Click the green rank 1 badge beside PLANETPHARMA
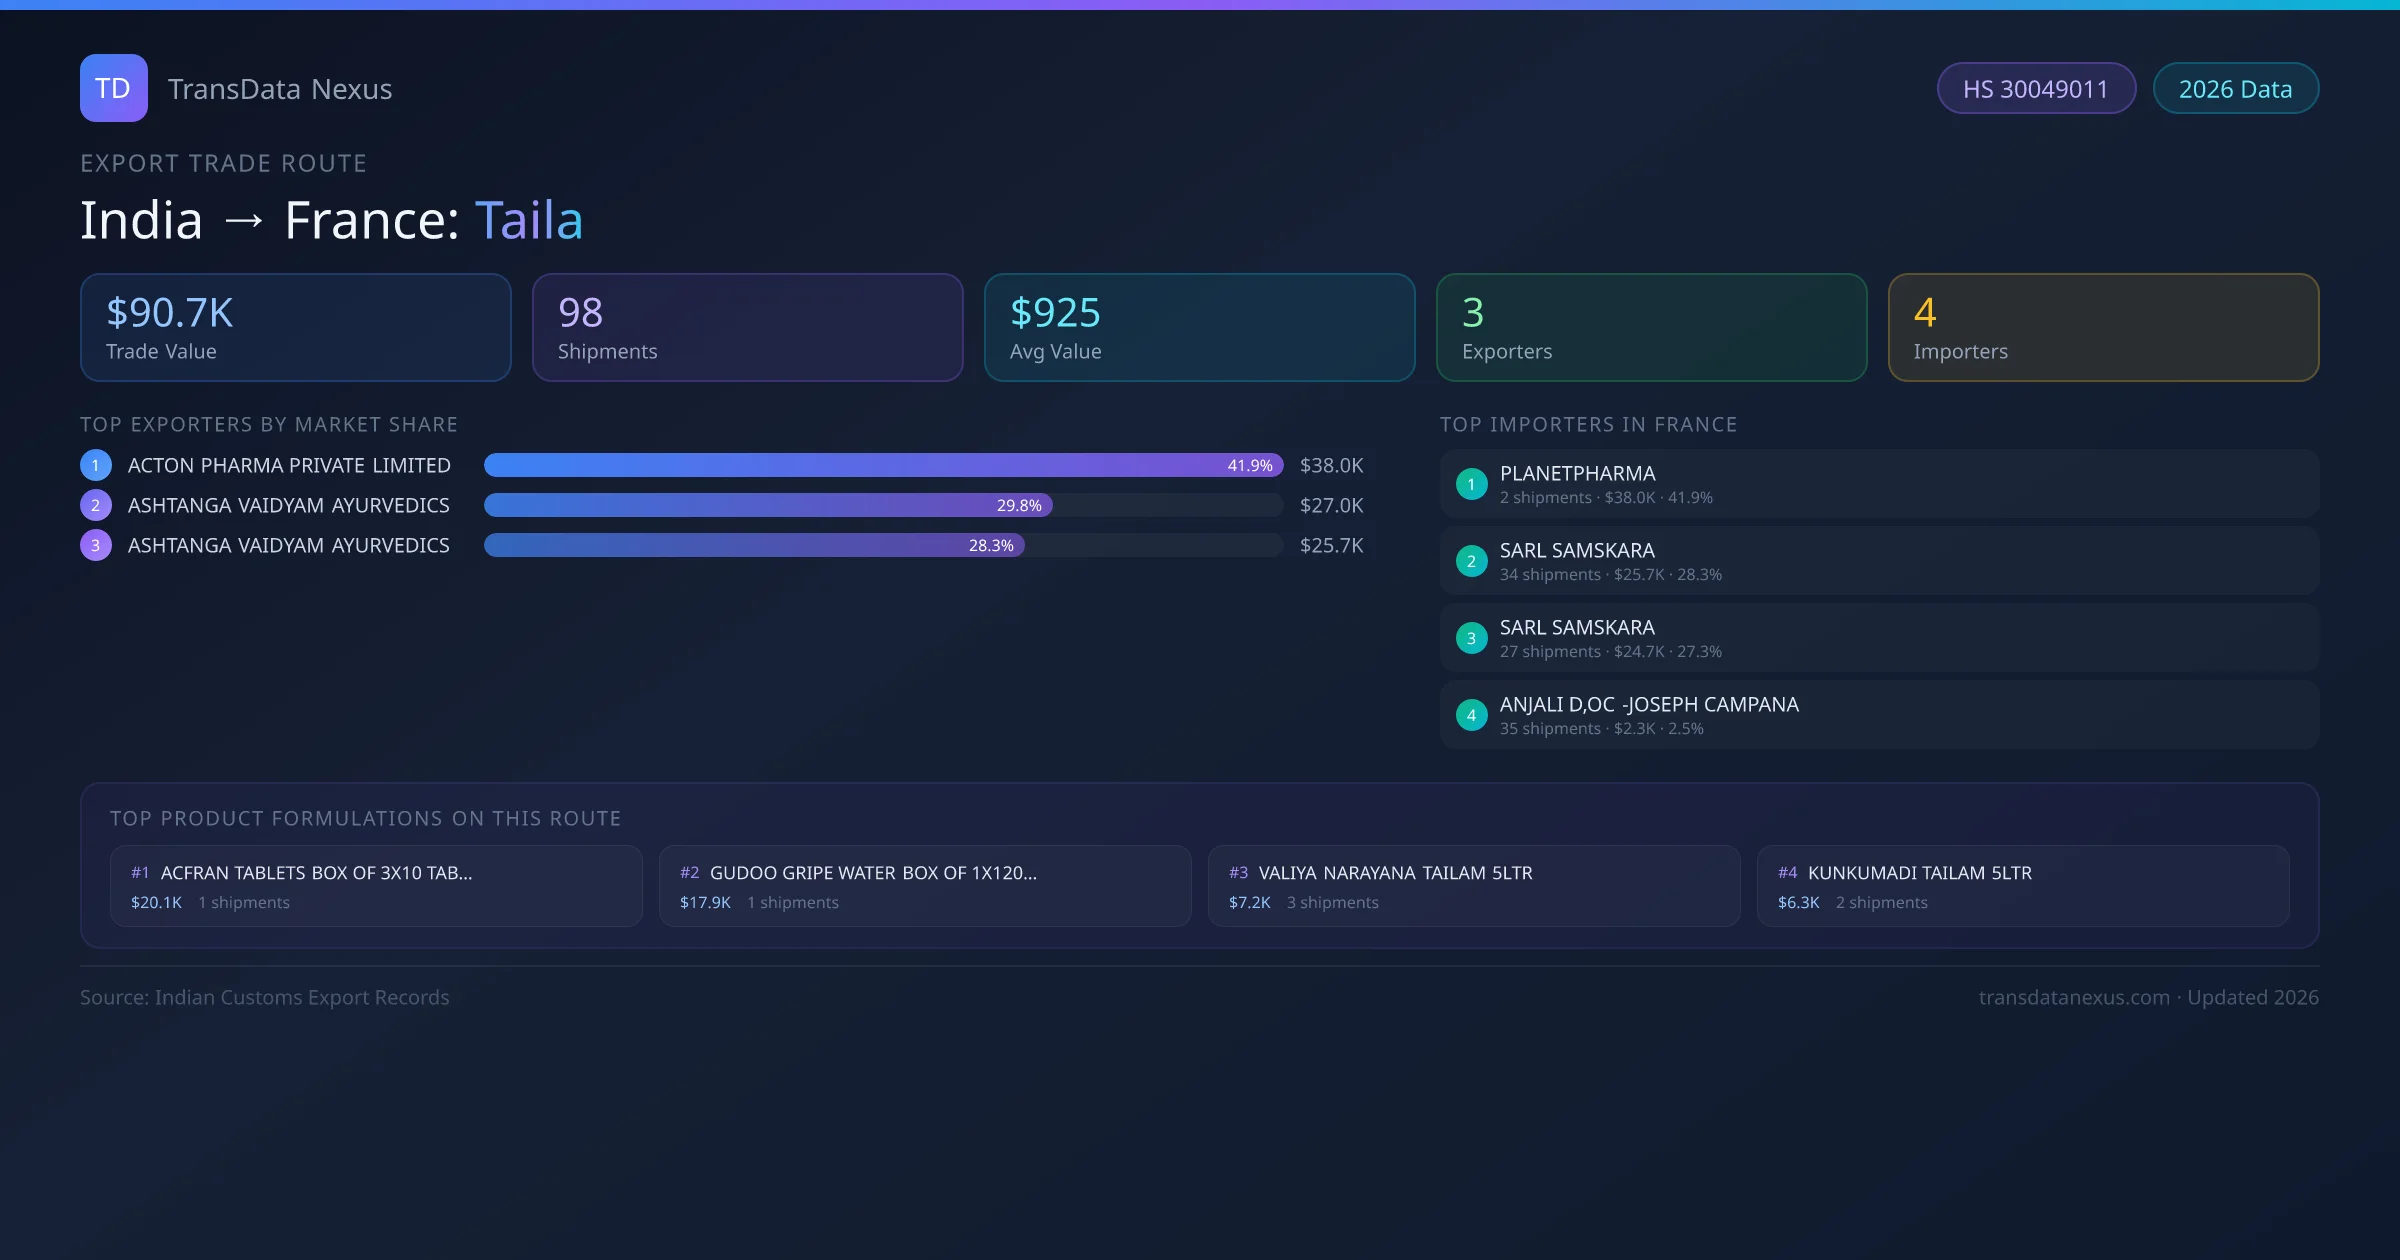This screenshot has width=2400, height=1260. (x=1471, y=484)
